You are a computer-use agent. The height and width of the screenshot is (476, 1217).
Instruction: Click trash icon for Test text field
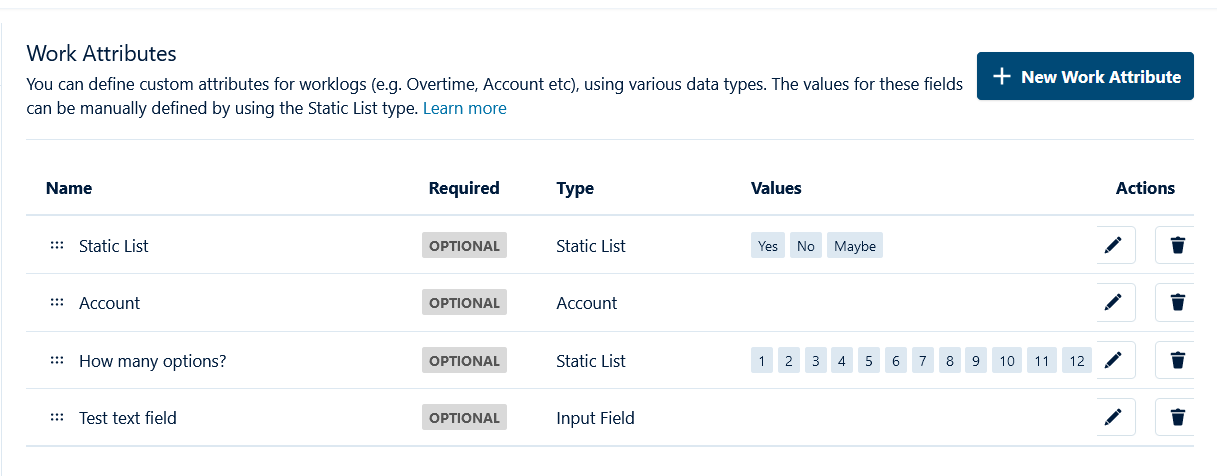[x=1176, y=417]
